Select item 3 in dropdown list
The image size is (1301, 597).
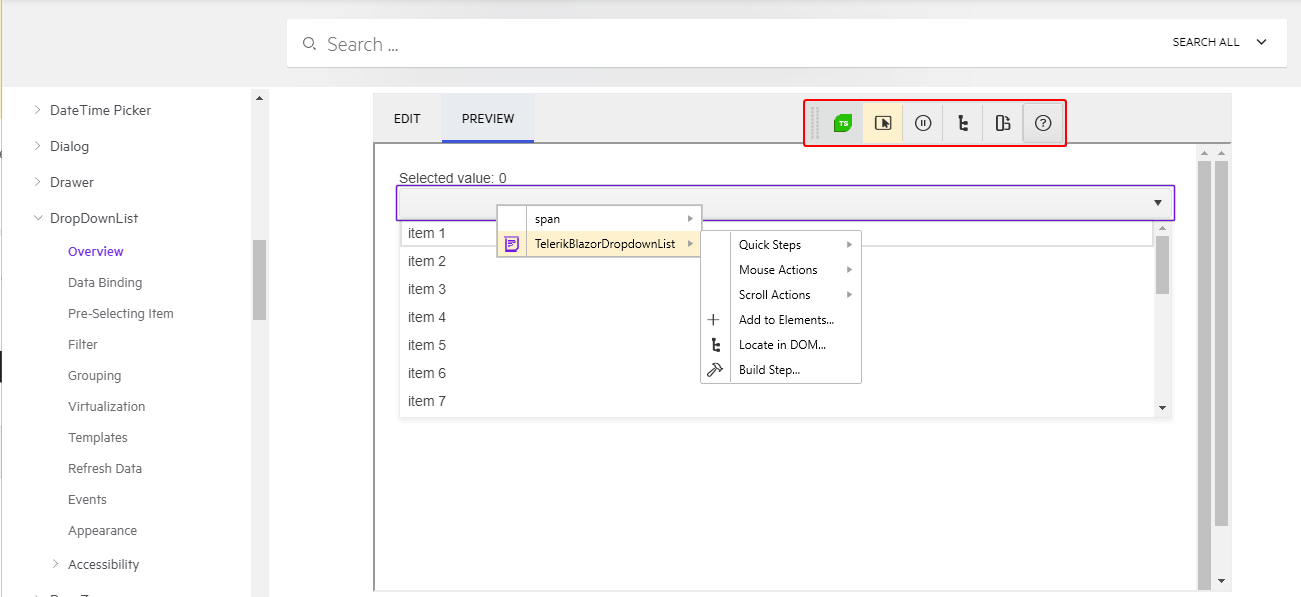(777, 289)
